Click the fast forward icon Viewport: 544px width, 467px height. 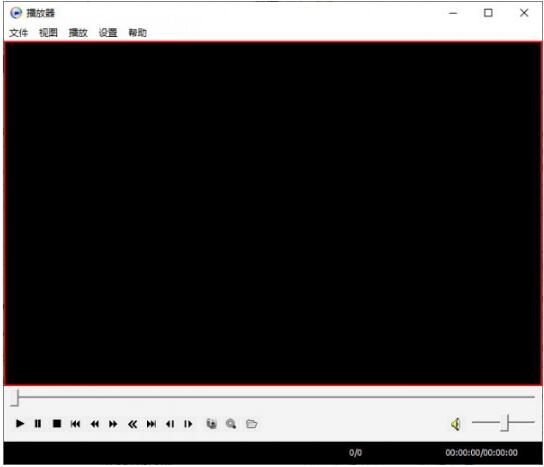113,424
